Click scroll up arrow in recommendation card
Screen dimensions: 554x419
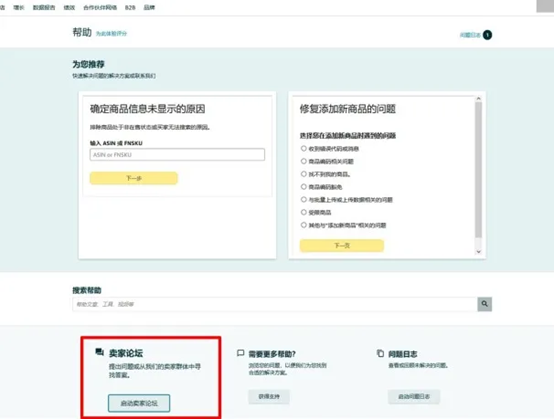coord(478,99)
